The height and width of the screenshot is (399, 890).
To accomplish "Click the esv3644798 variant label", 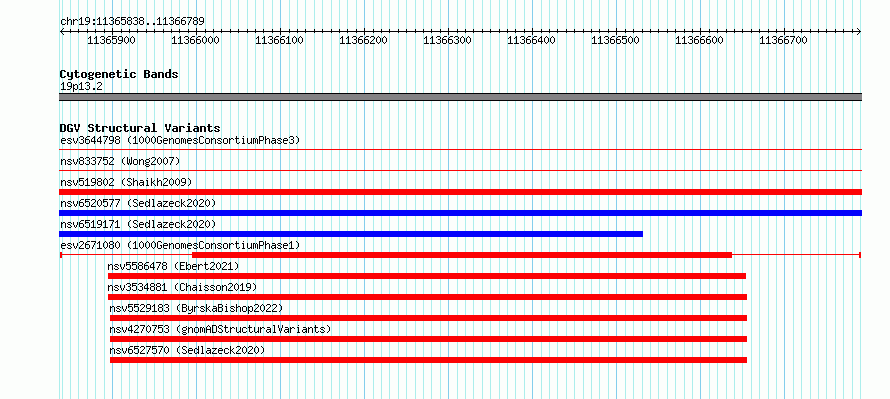I will [x=180, y=140].
